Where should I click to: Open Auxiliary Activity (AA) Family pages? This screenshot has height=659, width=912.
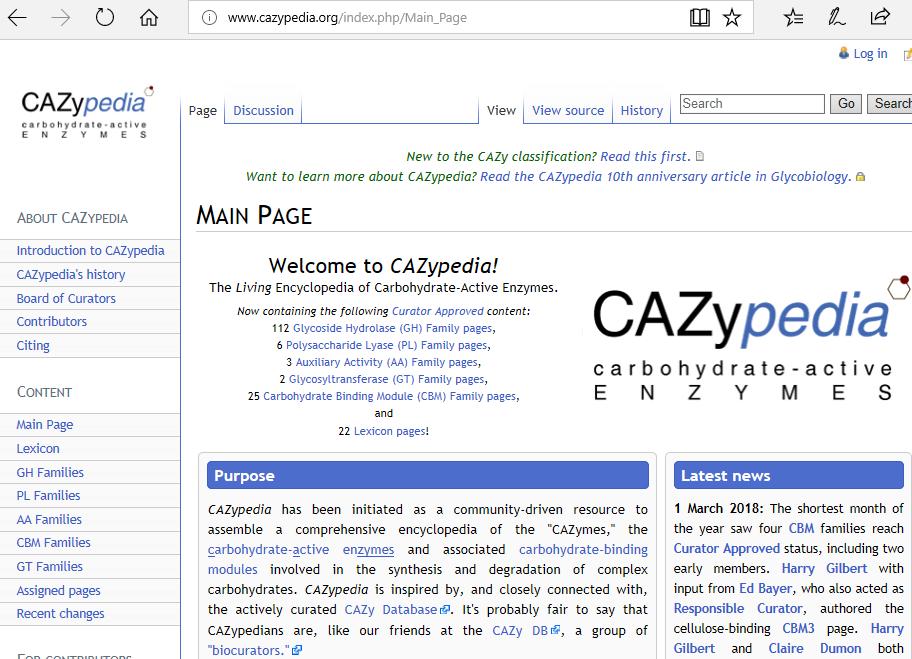point(387,362)
